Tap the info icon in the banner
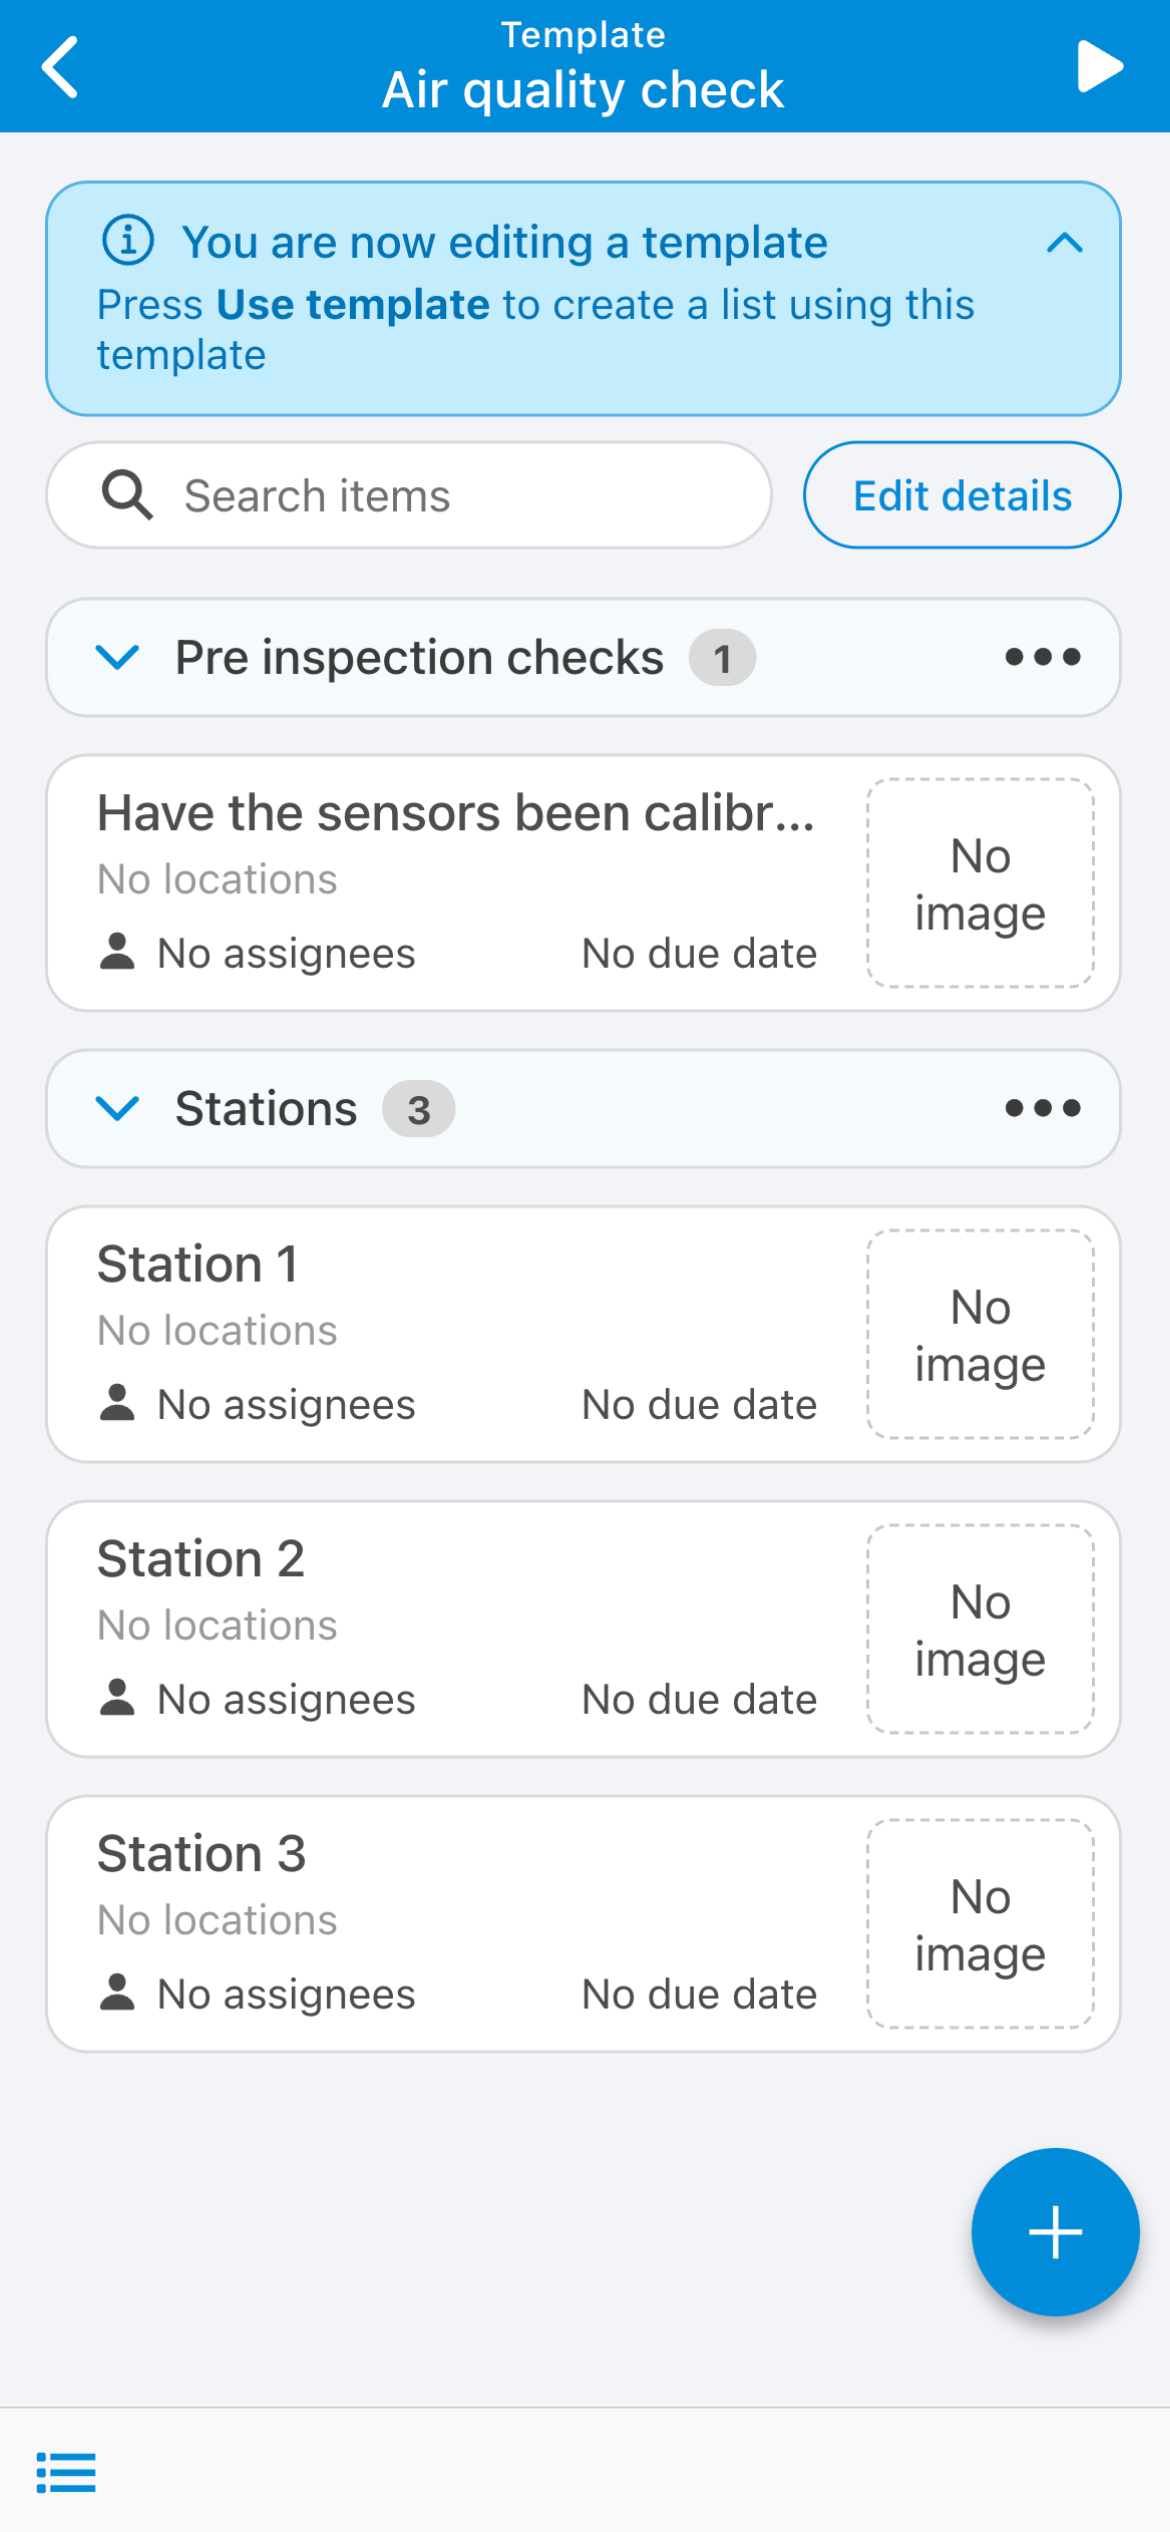This screenshot has height=2532, width=1170. (128, 241)
